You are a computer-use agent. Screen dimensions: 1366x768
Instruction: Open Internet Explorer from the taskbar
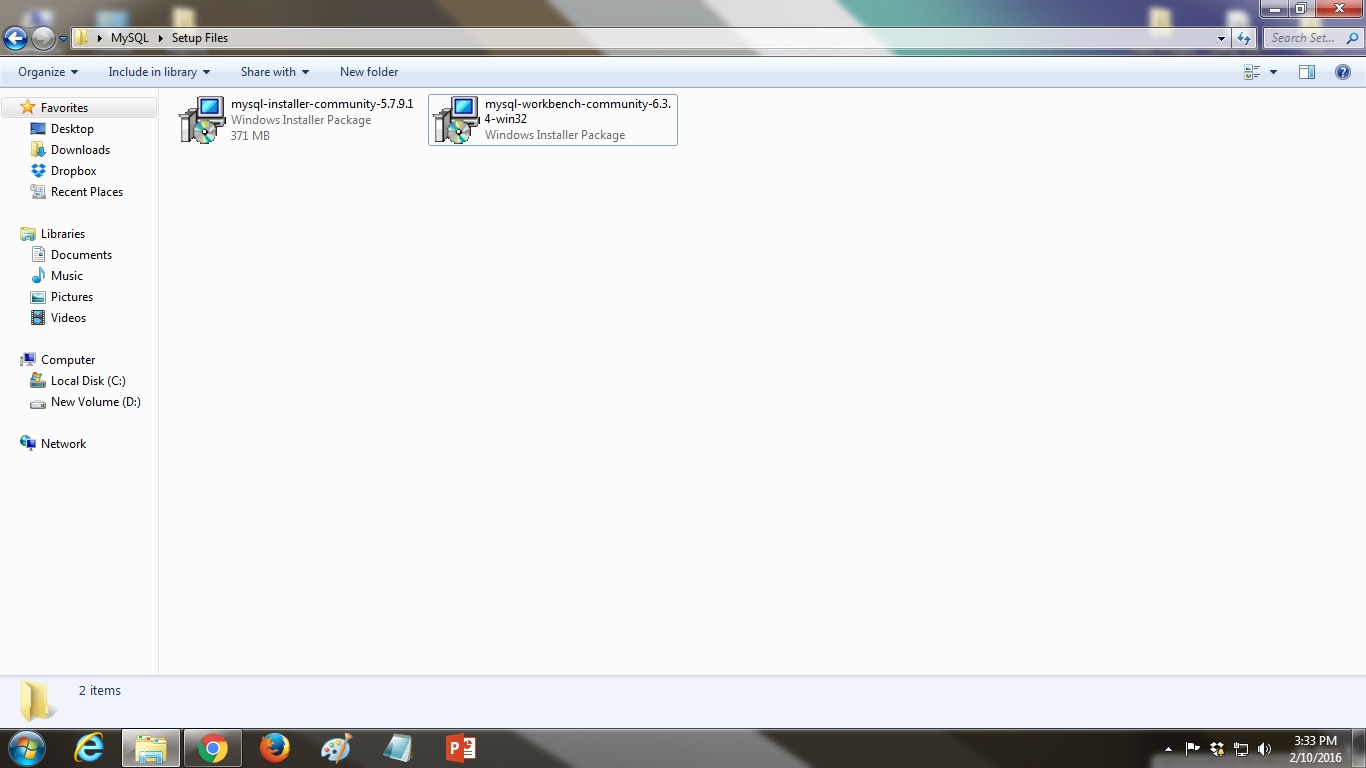89,748
